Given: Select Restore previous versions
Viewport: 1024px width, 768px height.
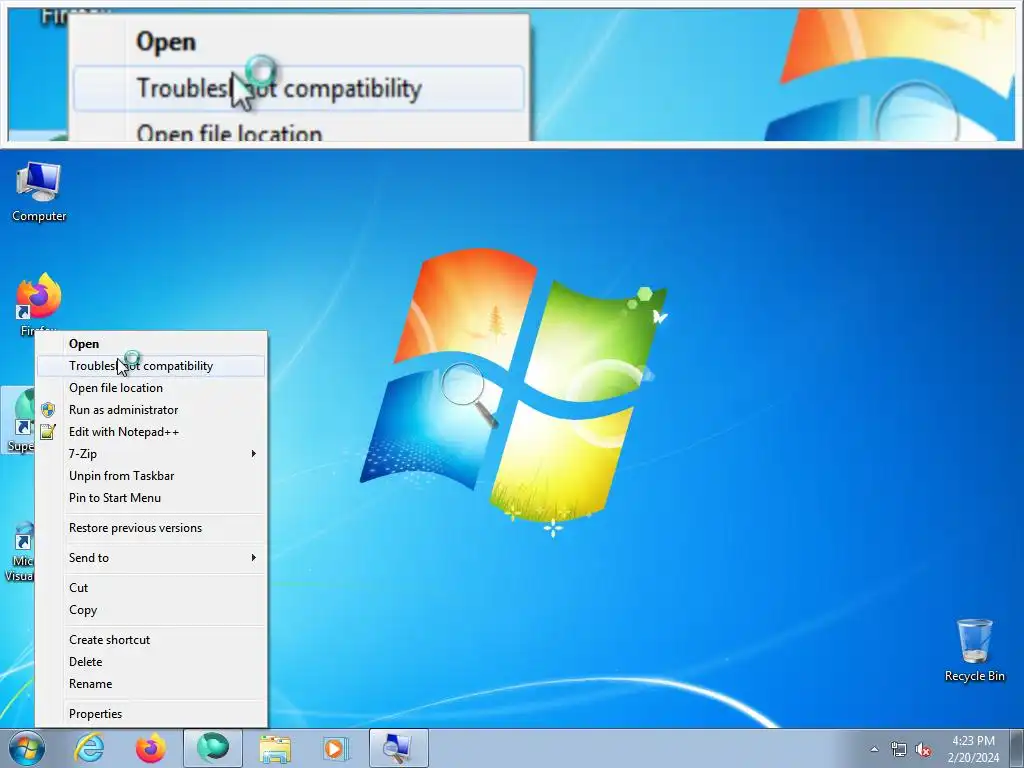Looking at the screenshot, I should pyautogui.click(x=151, y=528).
